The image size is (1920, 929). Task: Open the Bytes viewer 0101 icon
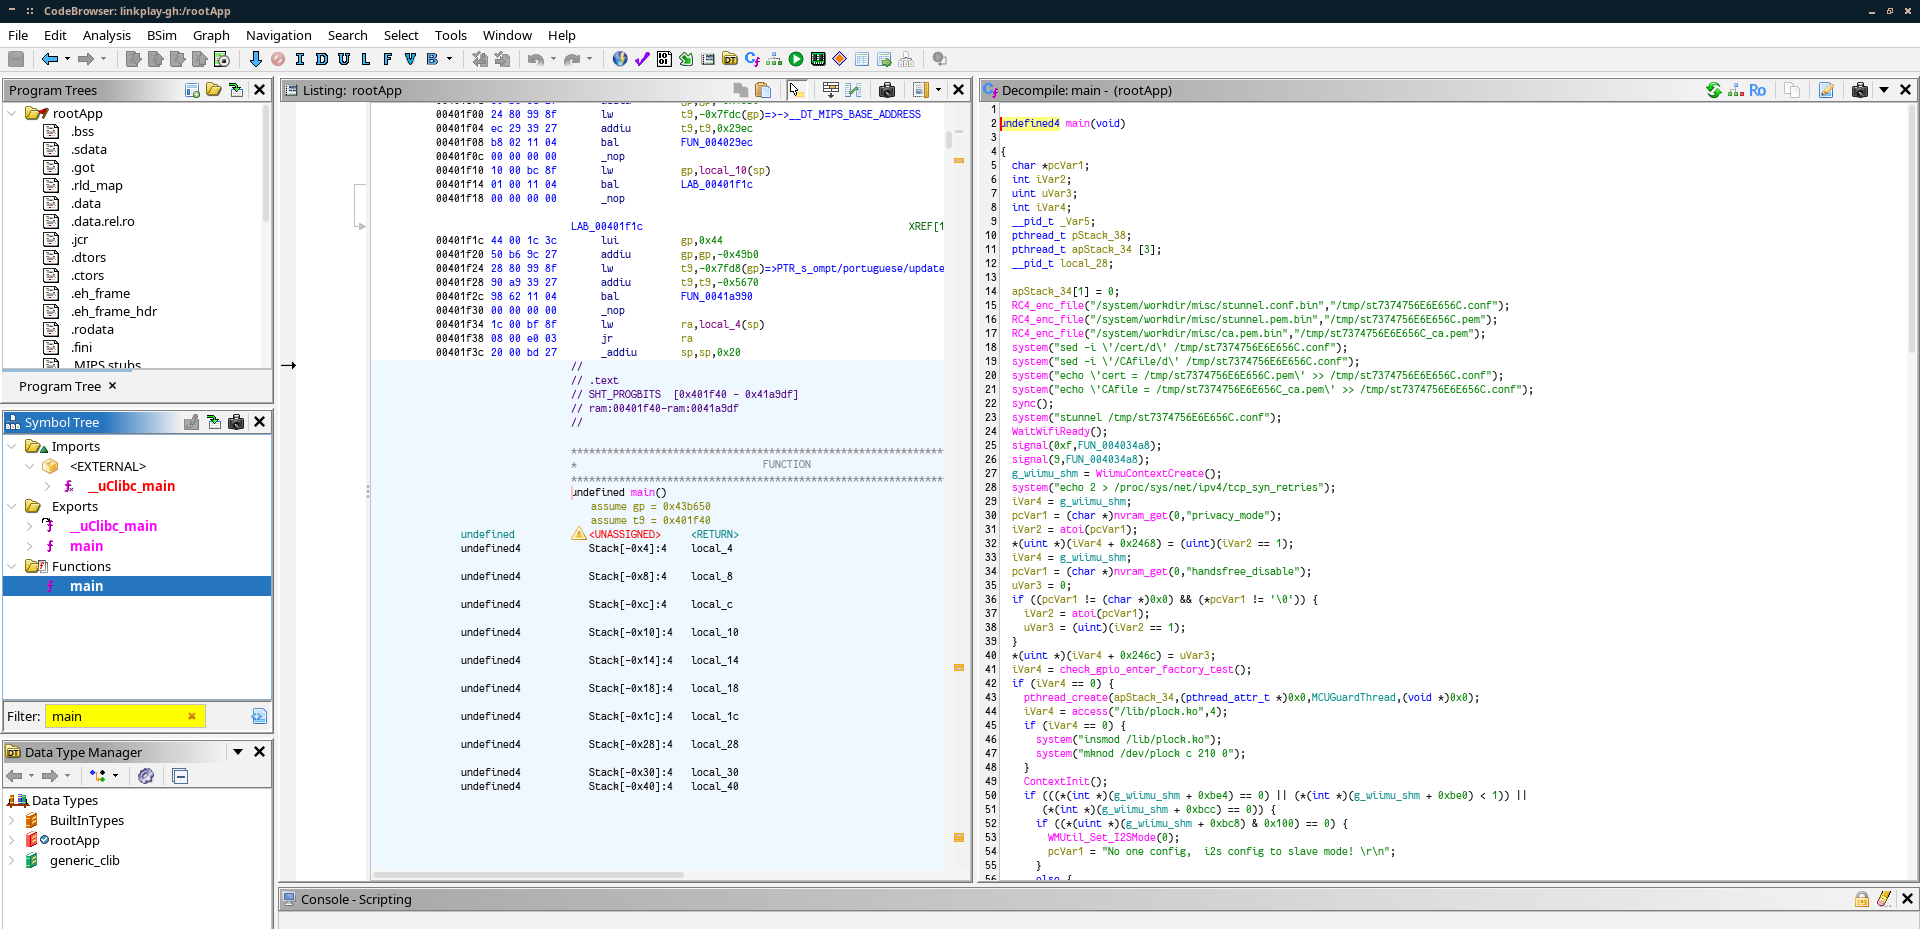(664, 59)
